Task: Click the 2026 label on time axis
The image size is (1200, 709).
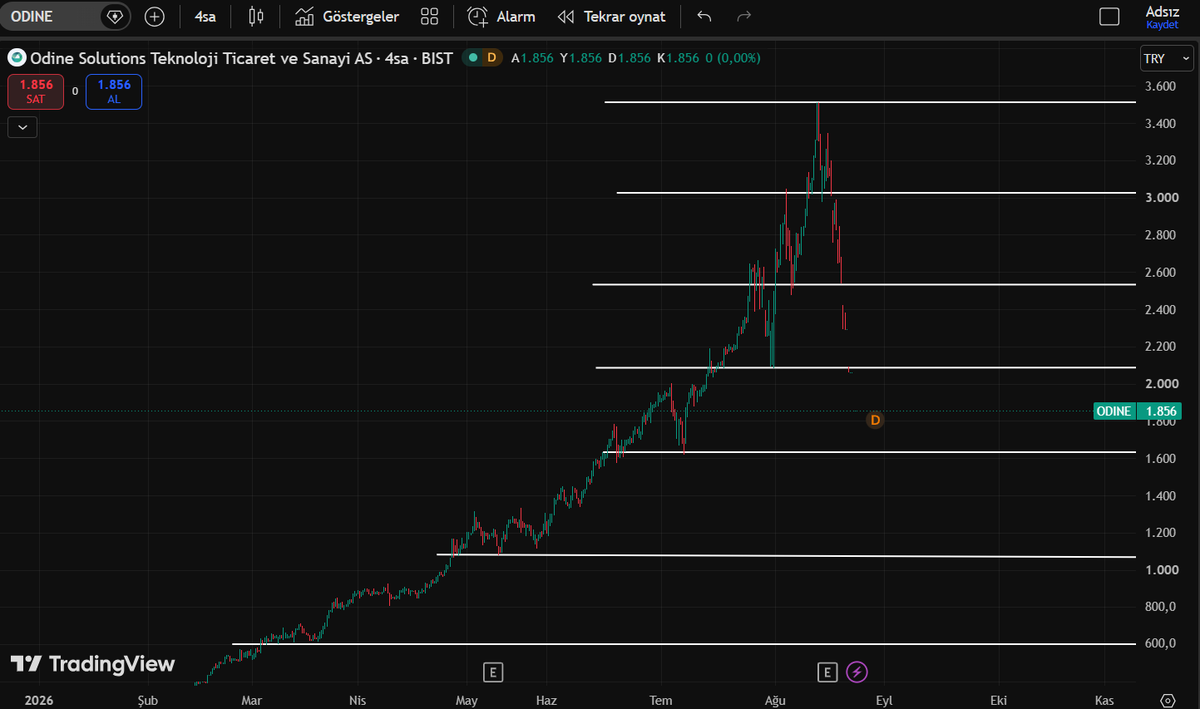Action: tap(39, 700)
